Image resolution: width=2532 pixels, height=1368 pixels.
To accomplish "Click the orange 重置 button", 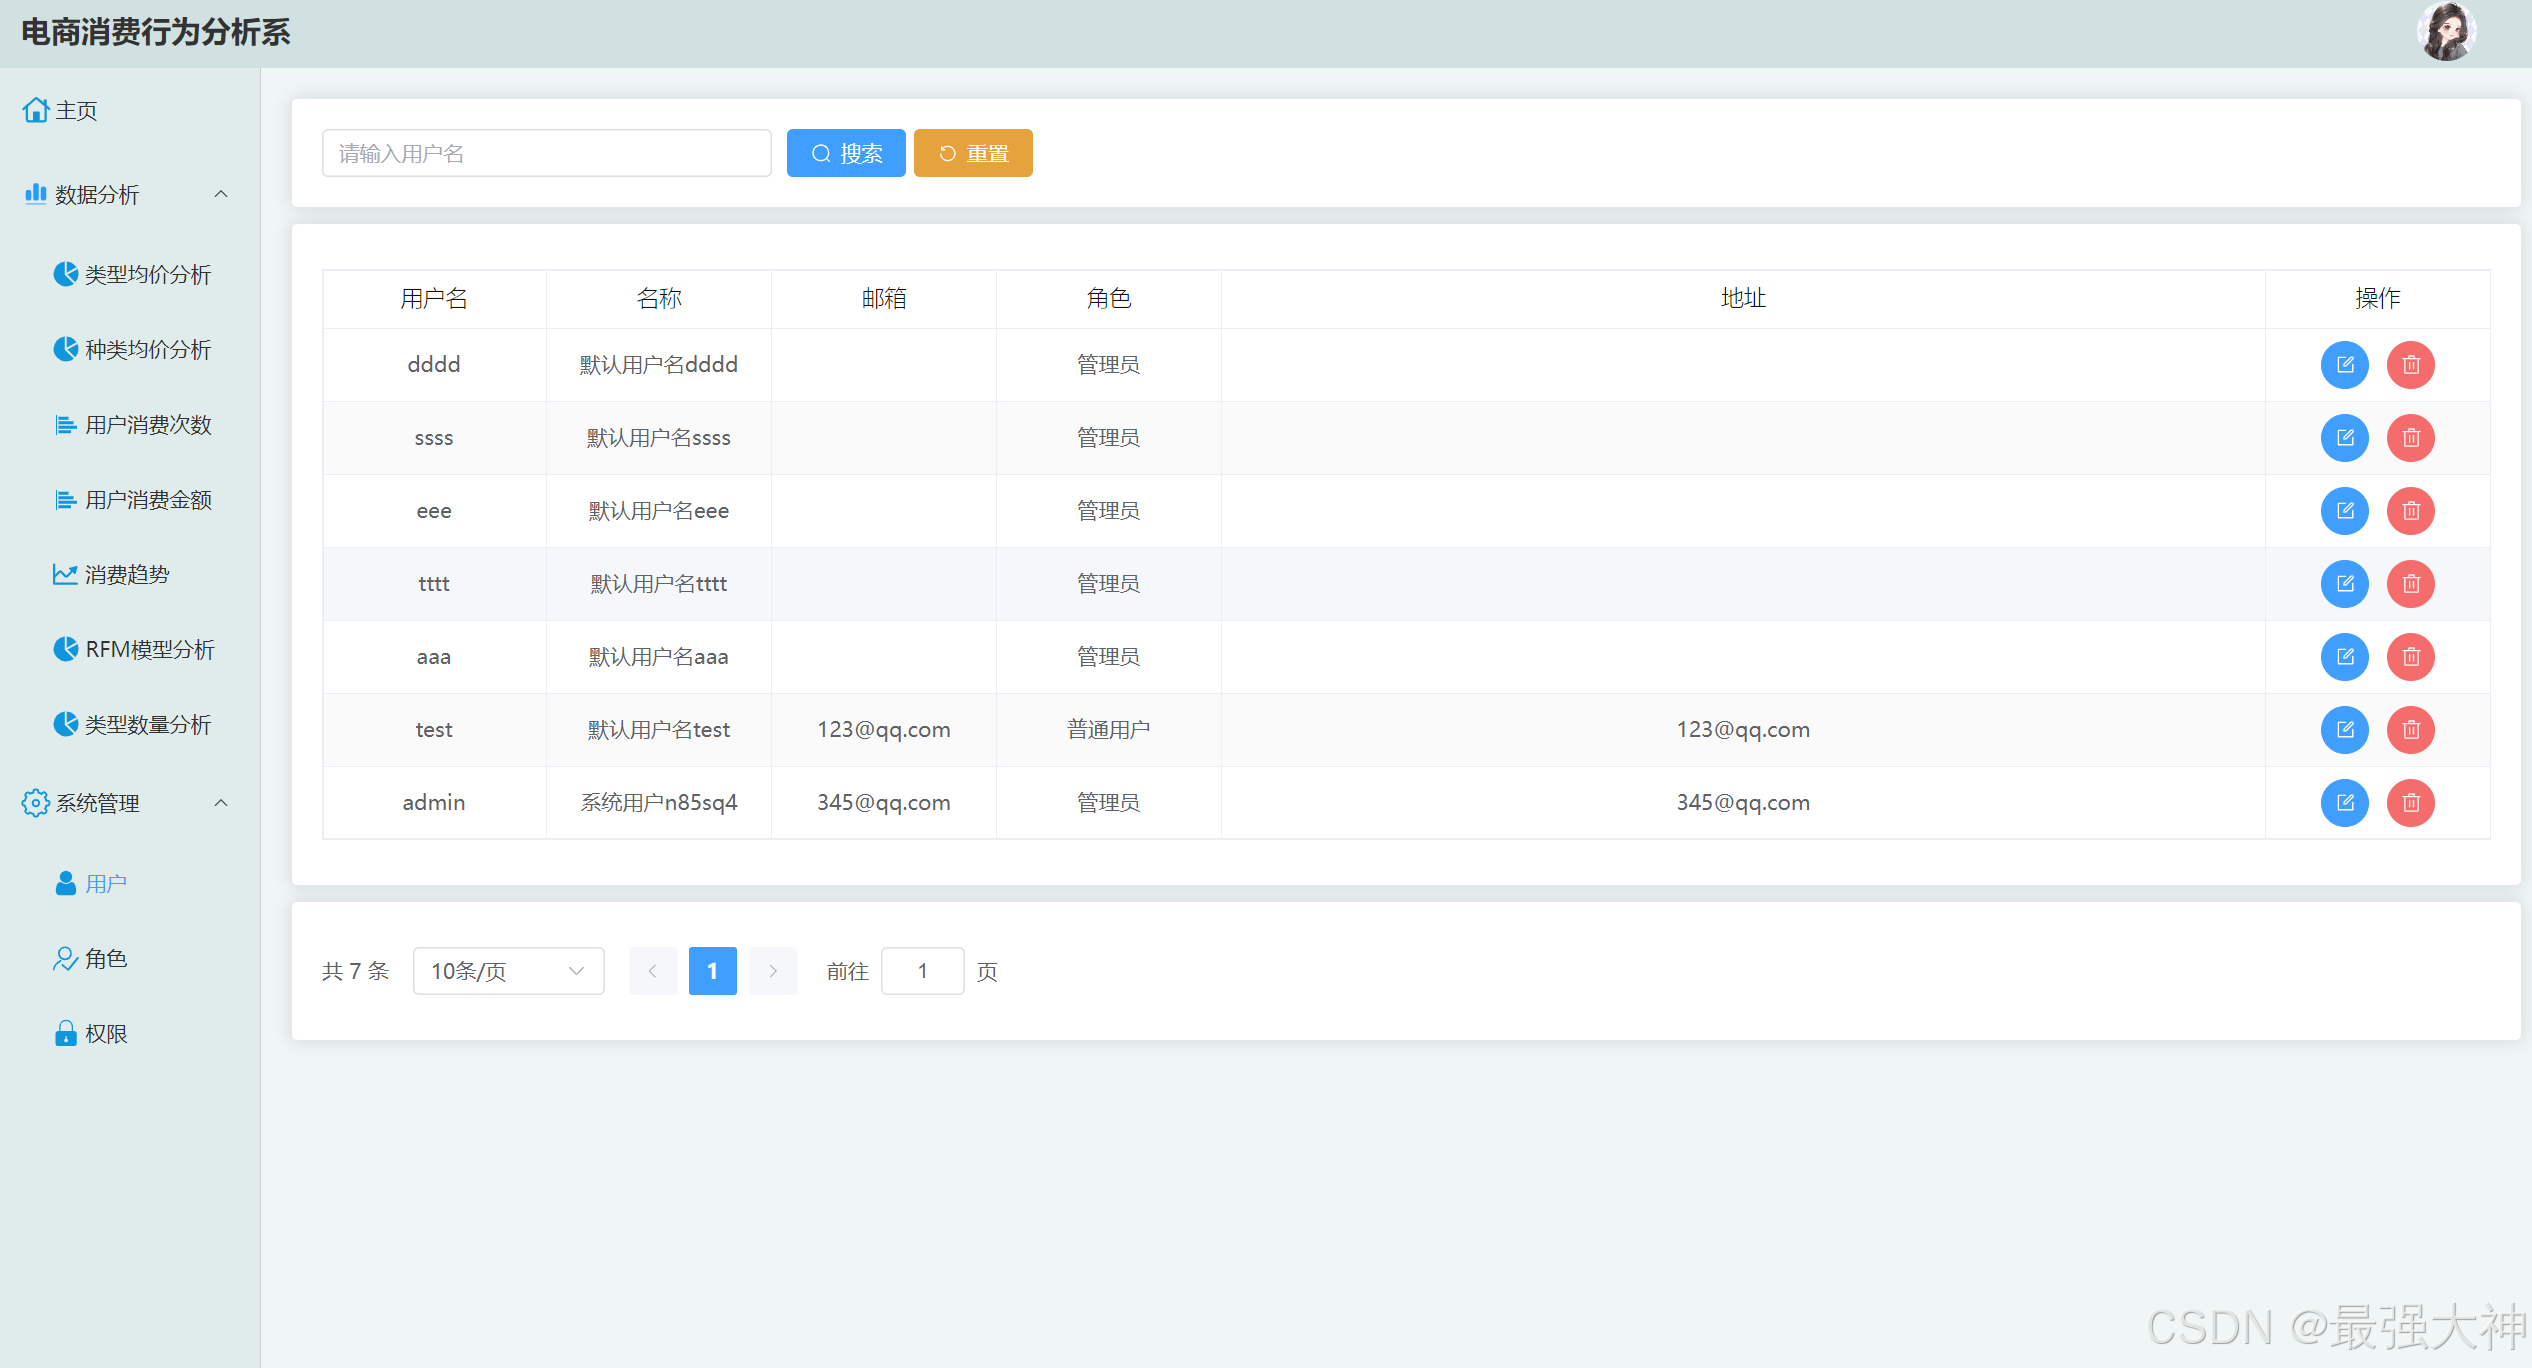I will pyautogui.click(x=973, y=153).
